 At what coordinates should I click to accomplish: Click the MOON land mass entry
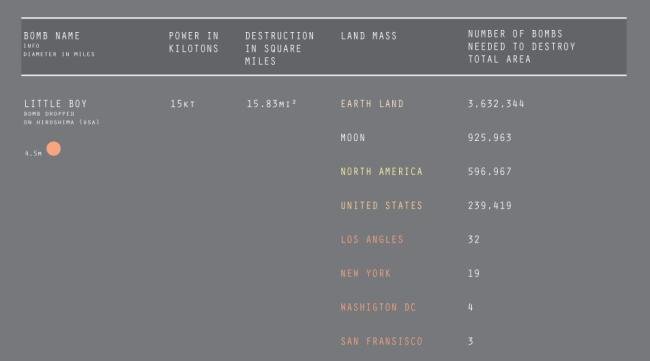coord(353,138)
